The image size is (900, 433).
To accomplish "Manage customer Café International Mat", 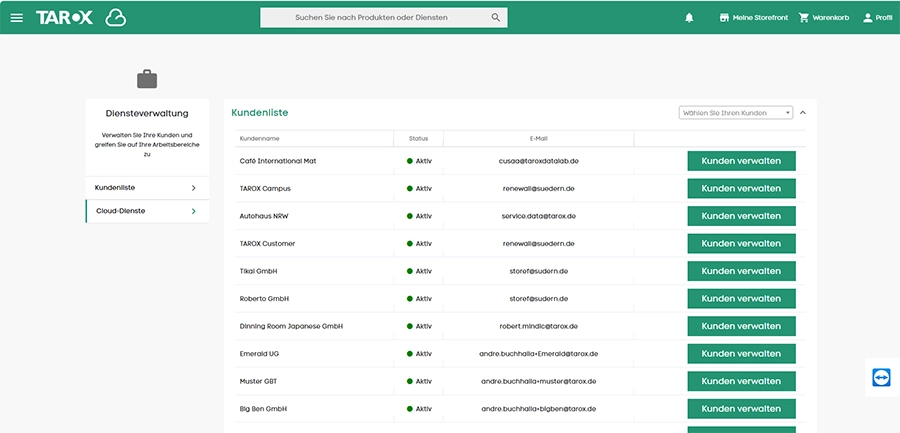I will [x=741, y=161].
